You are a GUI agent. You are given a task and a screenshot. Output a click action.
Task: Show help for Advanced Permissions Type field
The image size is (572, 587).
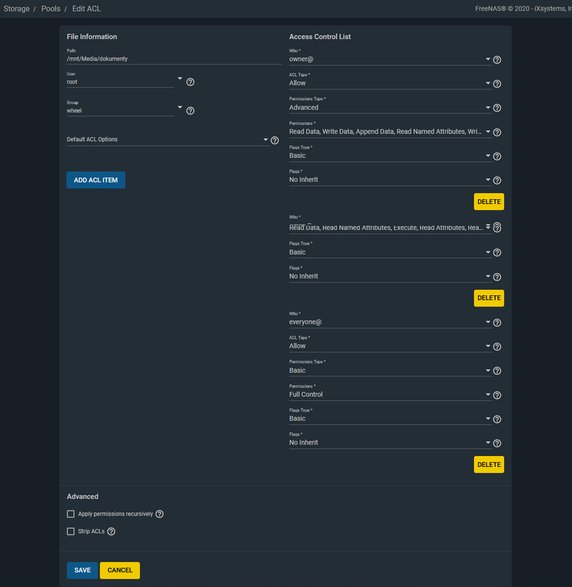(497, 108)
